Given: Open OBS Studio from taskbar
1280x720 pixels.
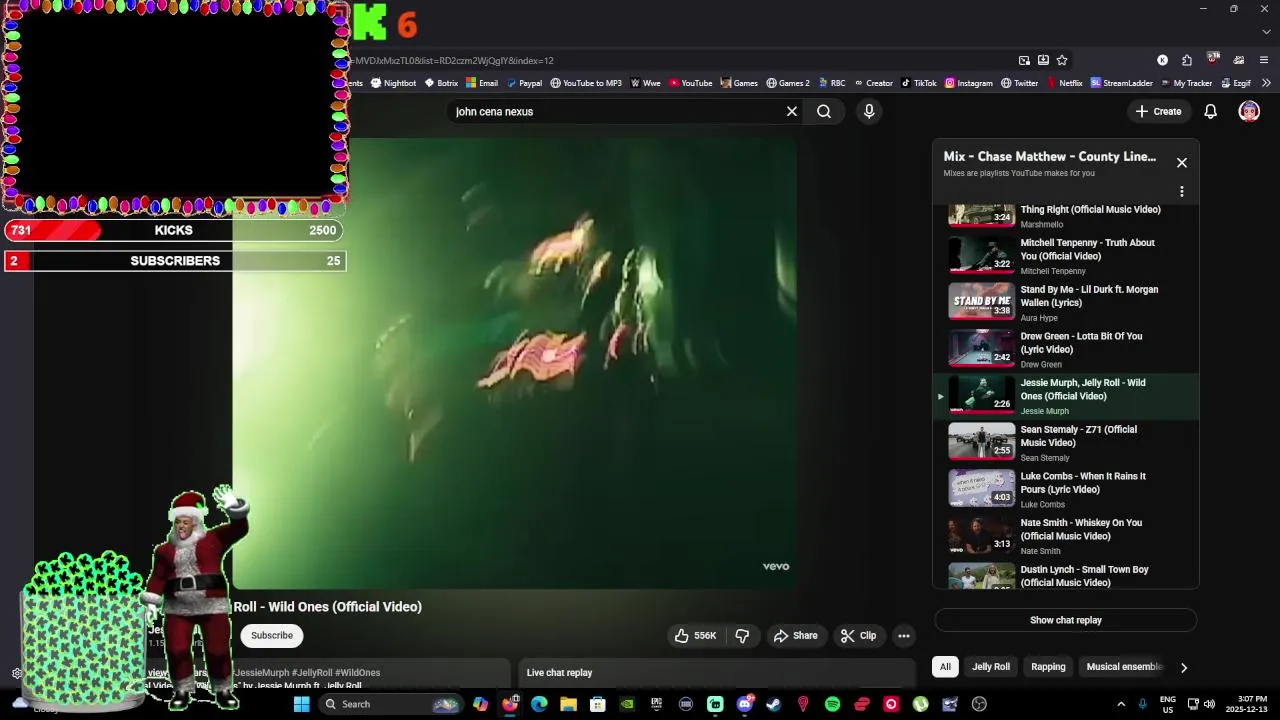Looking at the screenshot, I should pos(979,704).
